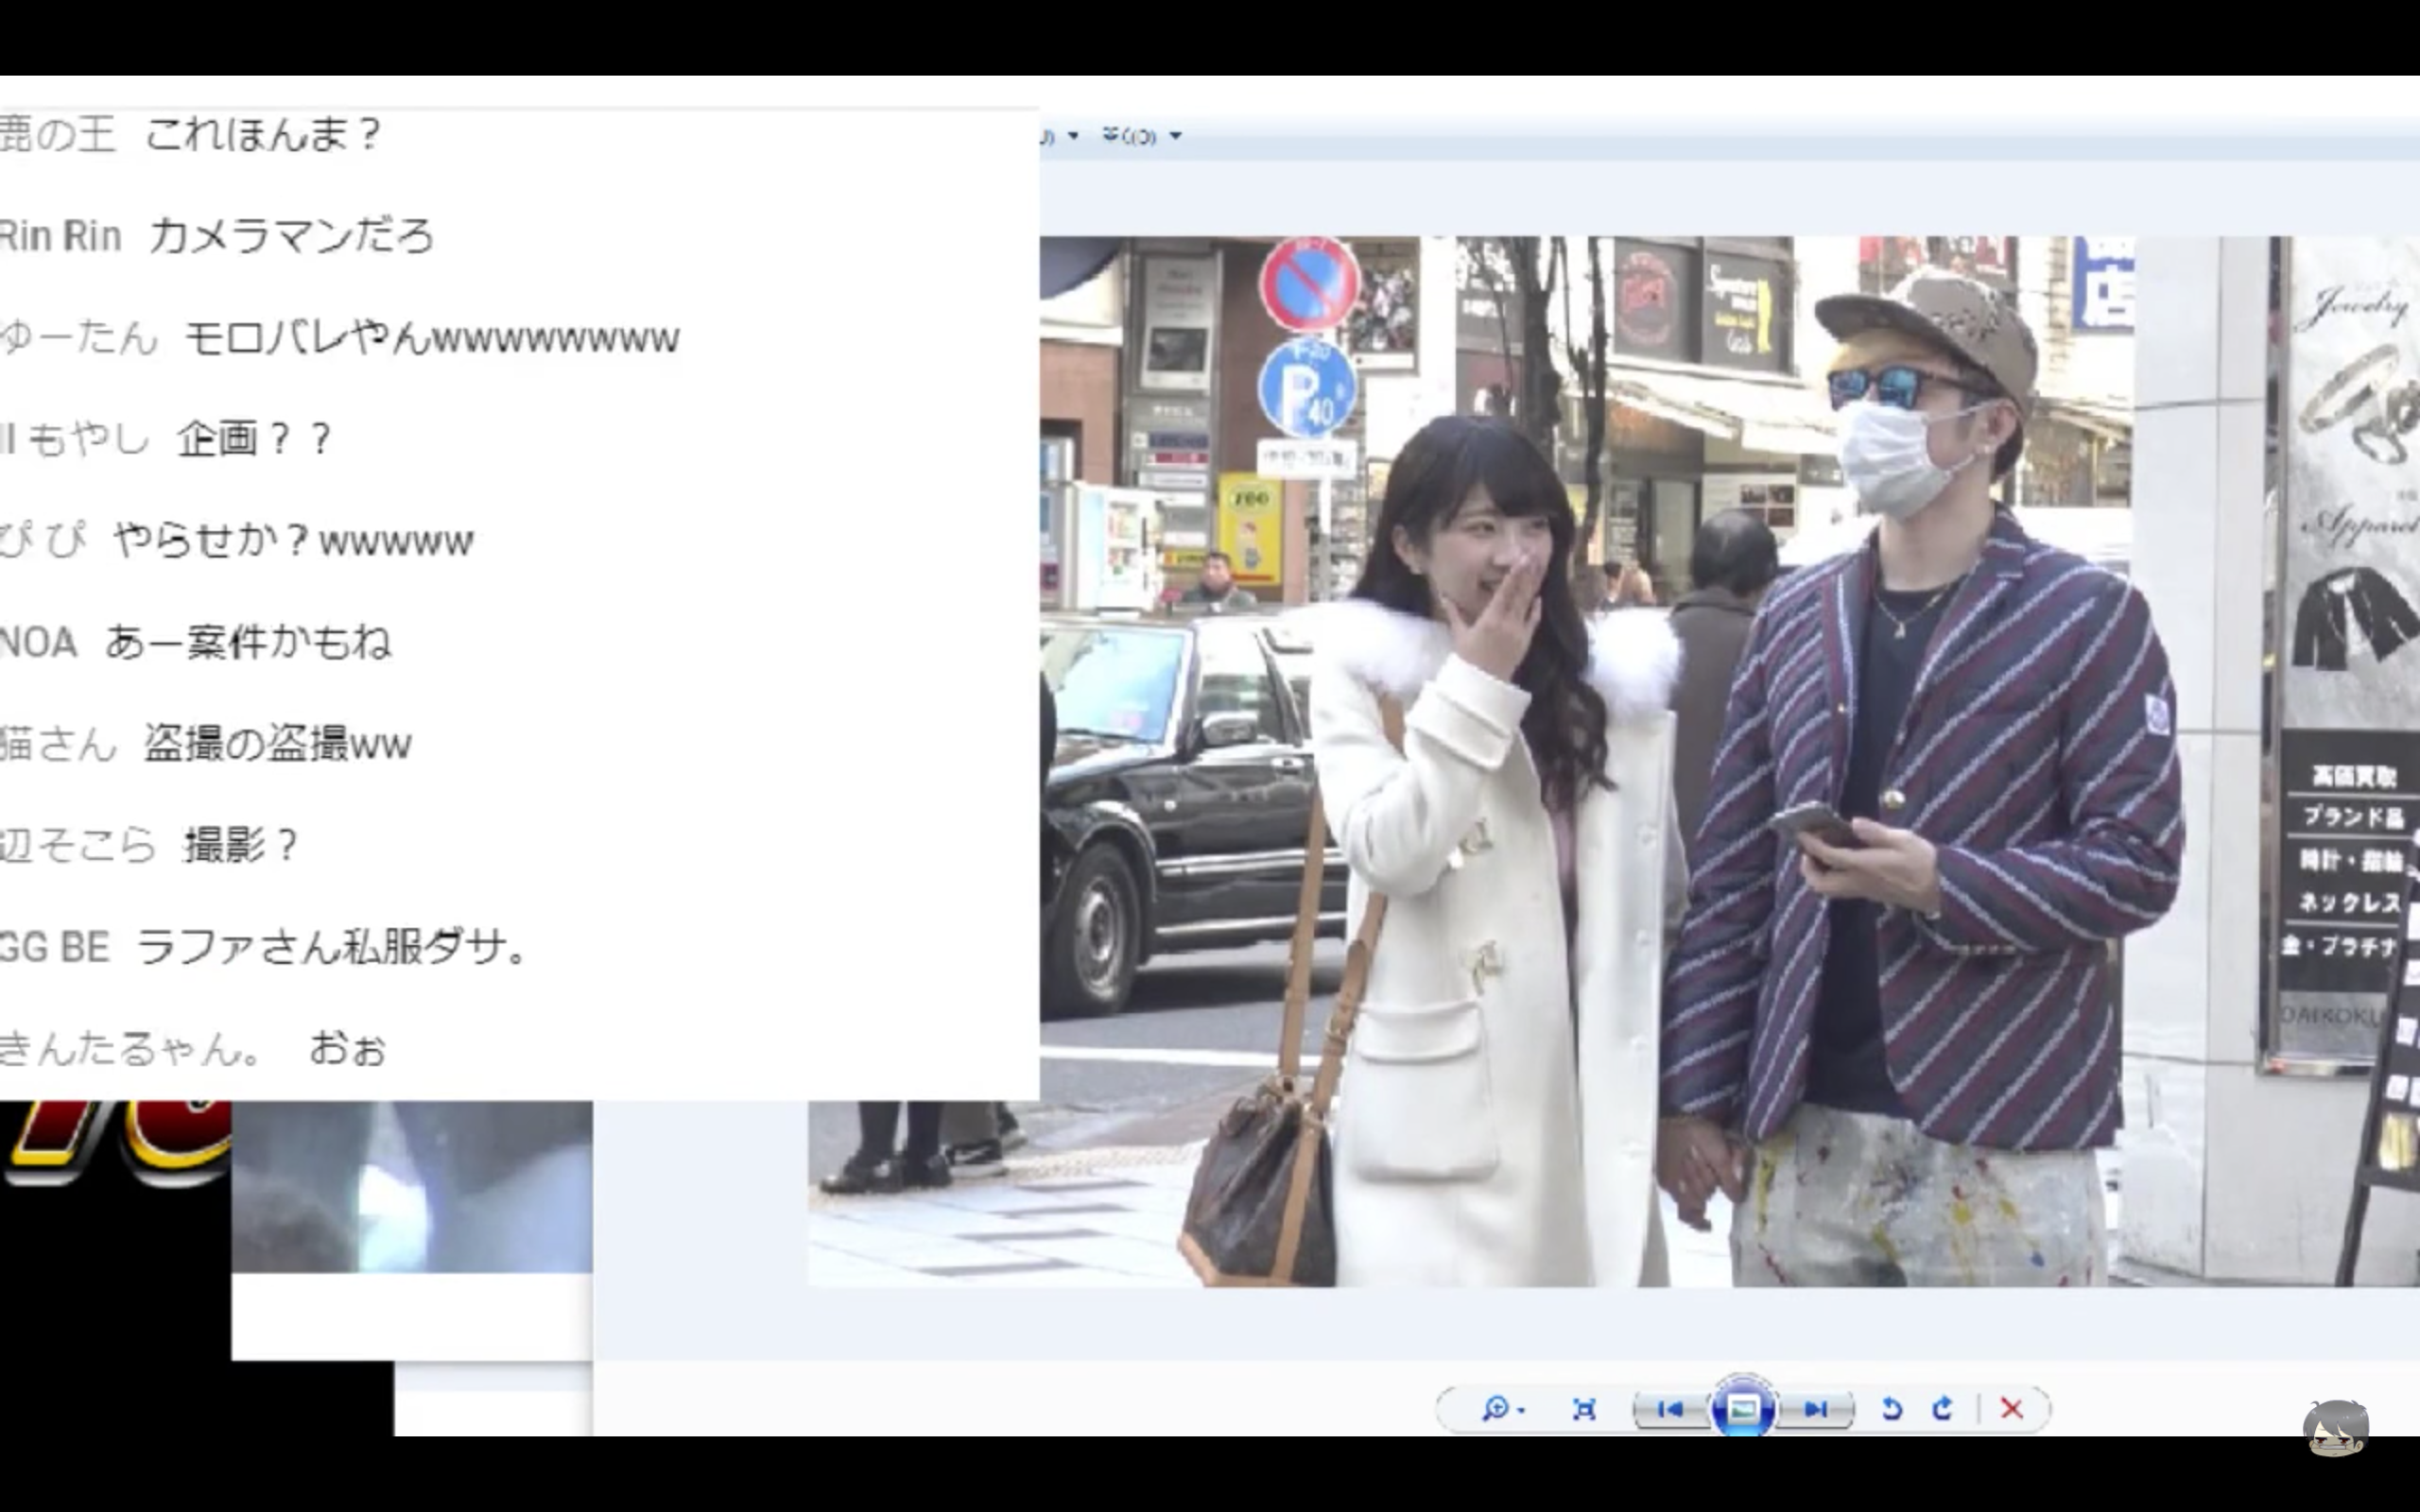The height and width of the screenshot is (1512, 2420).
Task: Select the zoom magnifier tool
Action: 1498,1411
